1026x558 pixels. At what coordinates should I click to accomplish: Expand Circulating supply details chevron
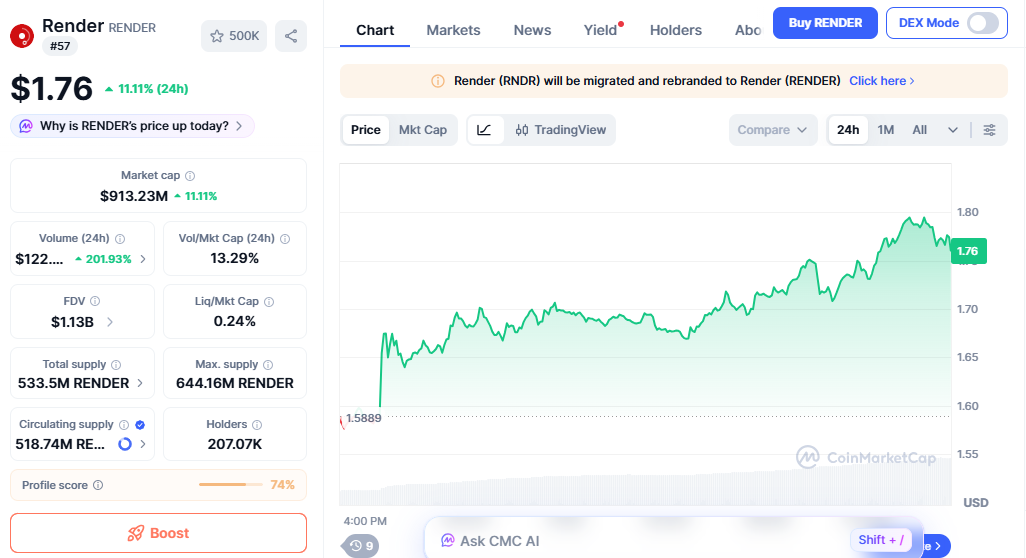pos(143,444)
